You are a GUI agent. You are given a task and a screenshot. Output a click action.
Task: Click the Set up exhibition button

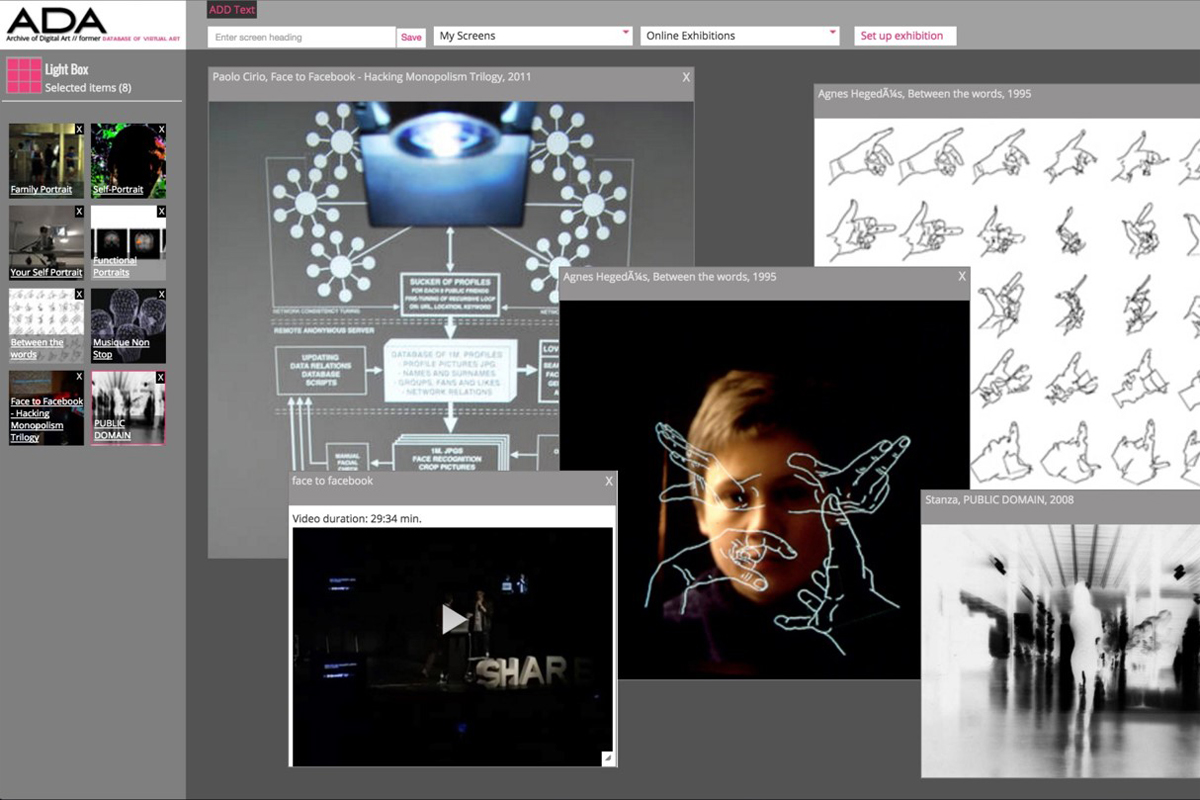904,35
